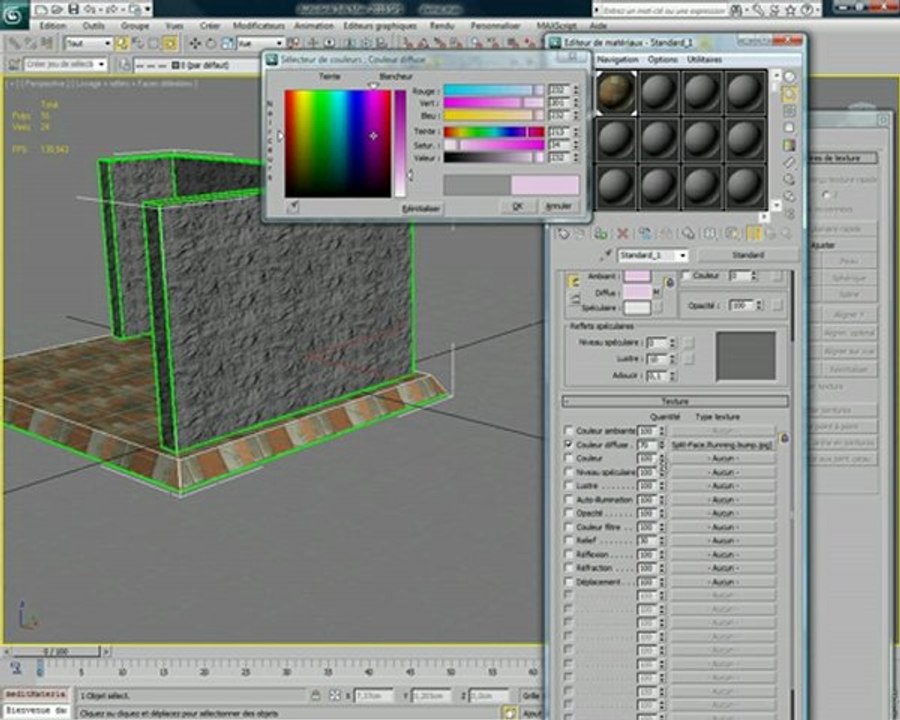Click Assign Material to Selection icon
Viewport: 900px width, 720px height.
600,234
